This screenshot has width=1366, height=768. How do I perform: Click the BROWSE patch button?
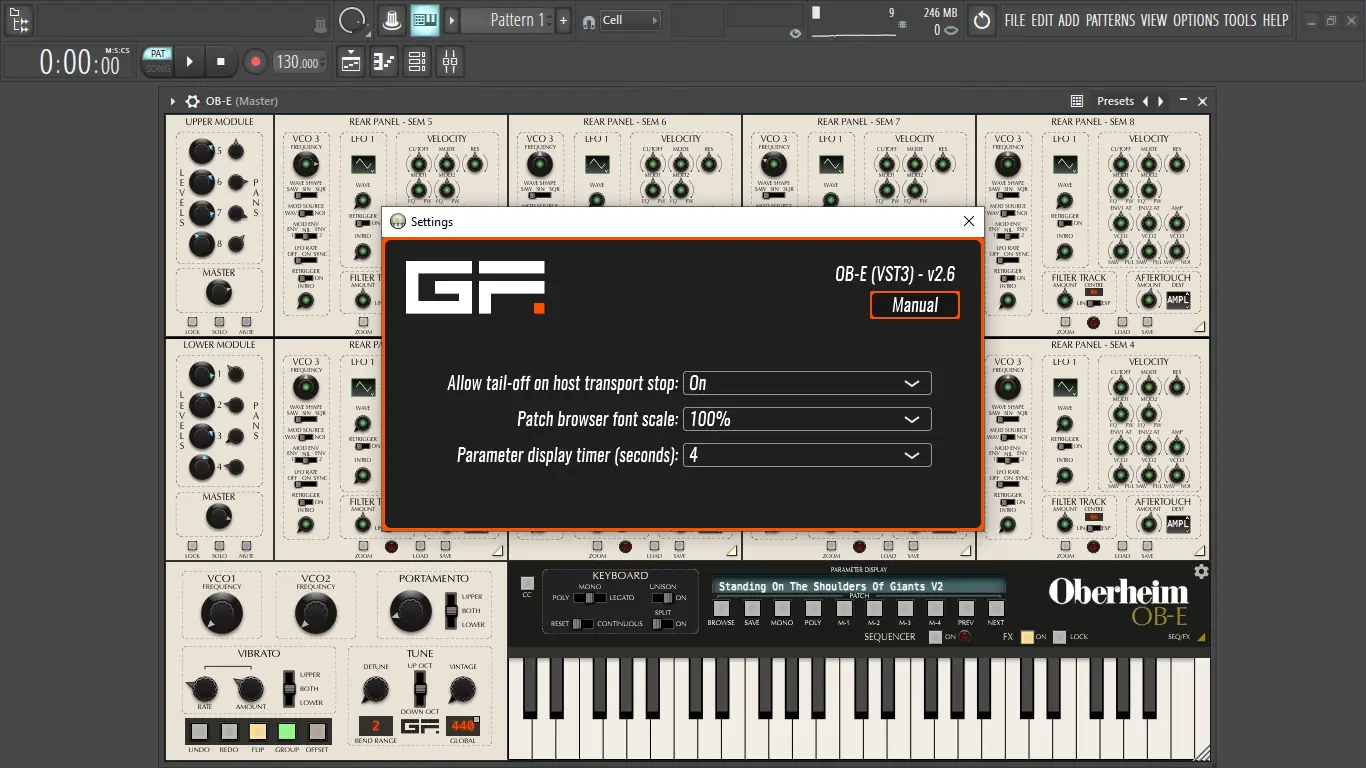[x=721, y=608]
